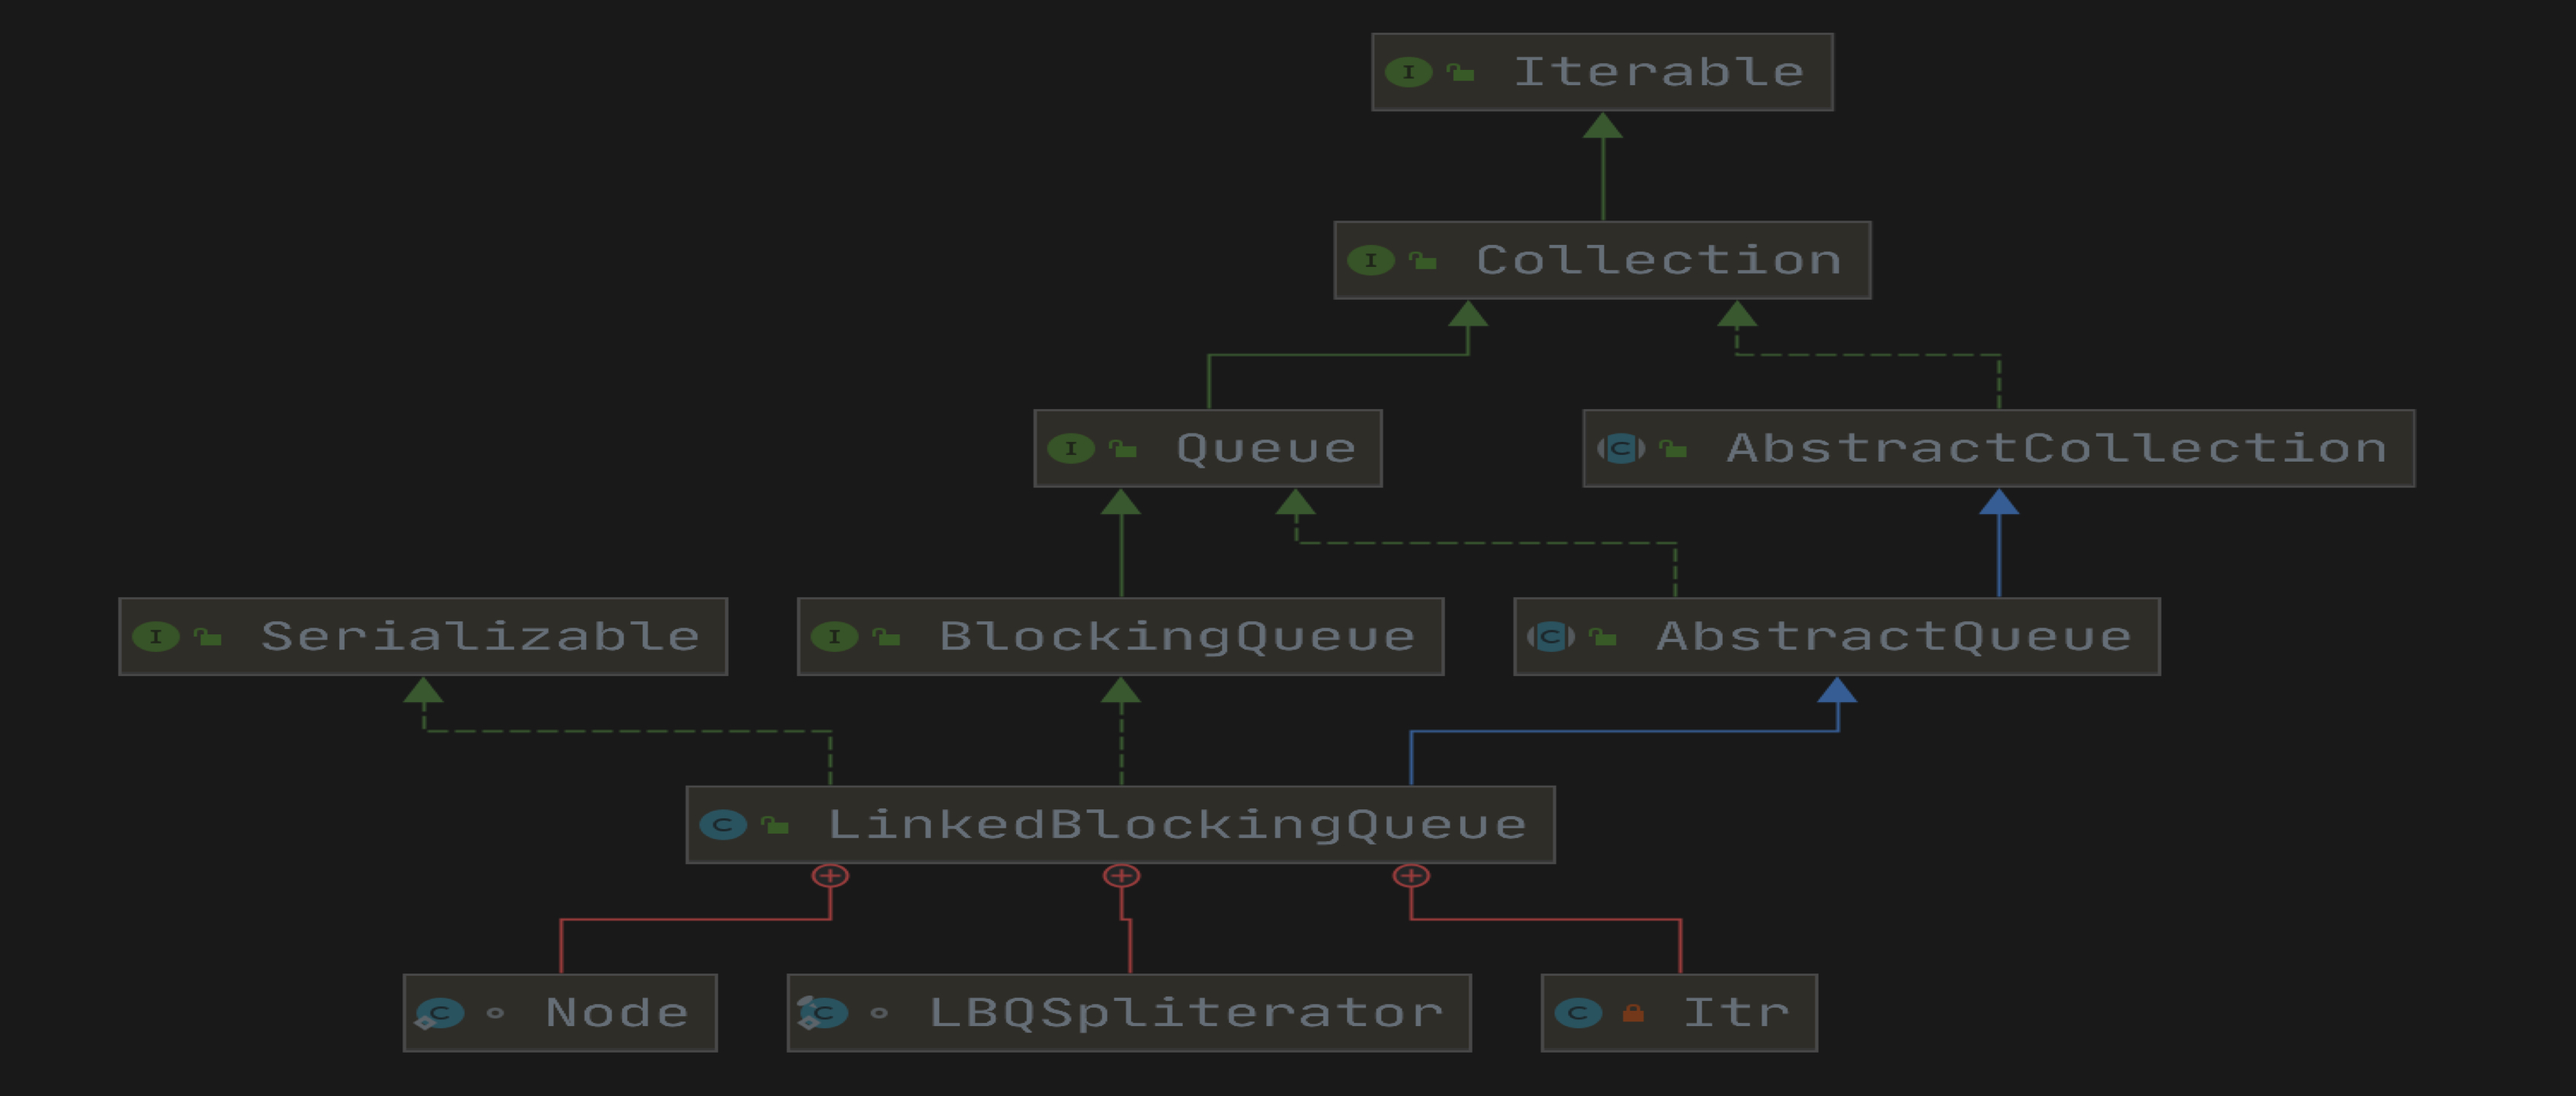Viewport: 2576px width, 1096px height.
Task: Select the AbstractCollection class label
Action: (x=2057, y=448)
